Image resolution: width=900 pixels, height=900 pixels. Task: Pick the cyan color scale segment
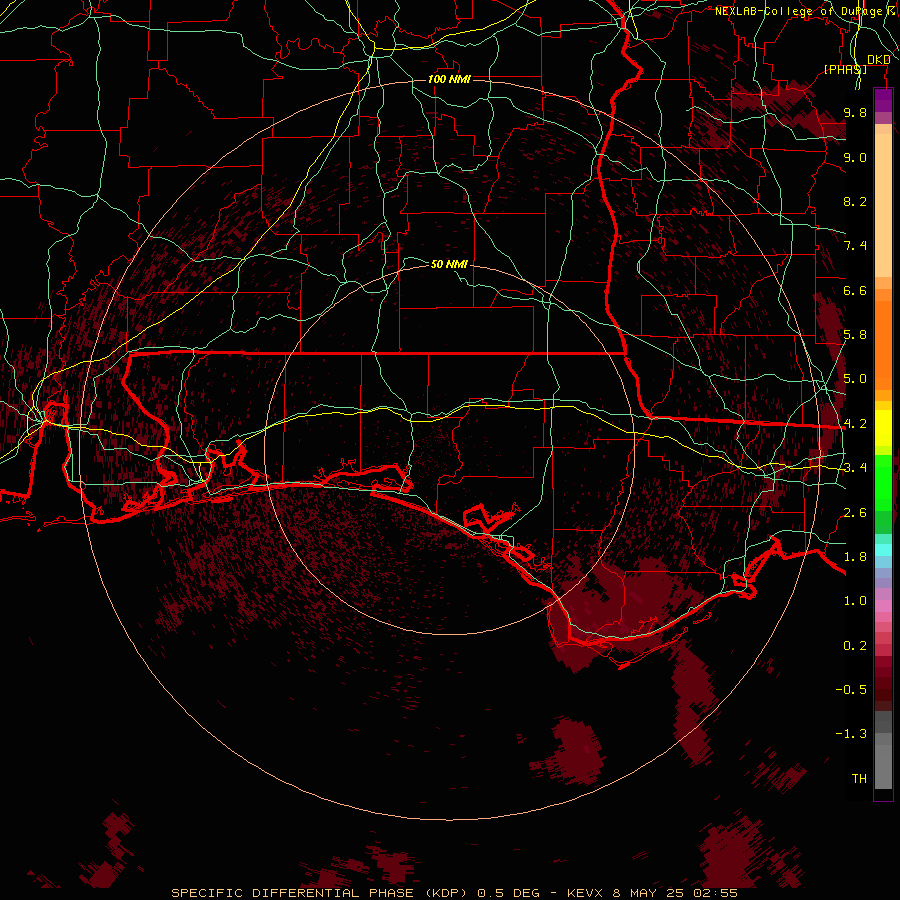(883, 549)
